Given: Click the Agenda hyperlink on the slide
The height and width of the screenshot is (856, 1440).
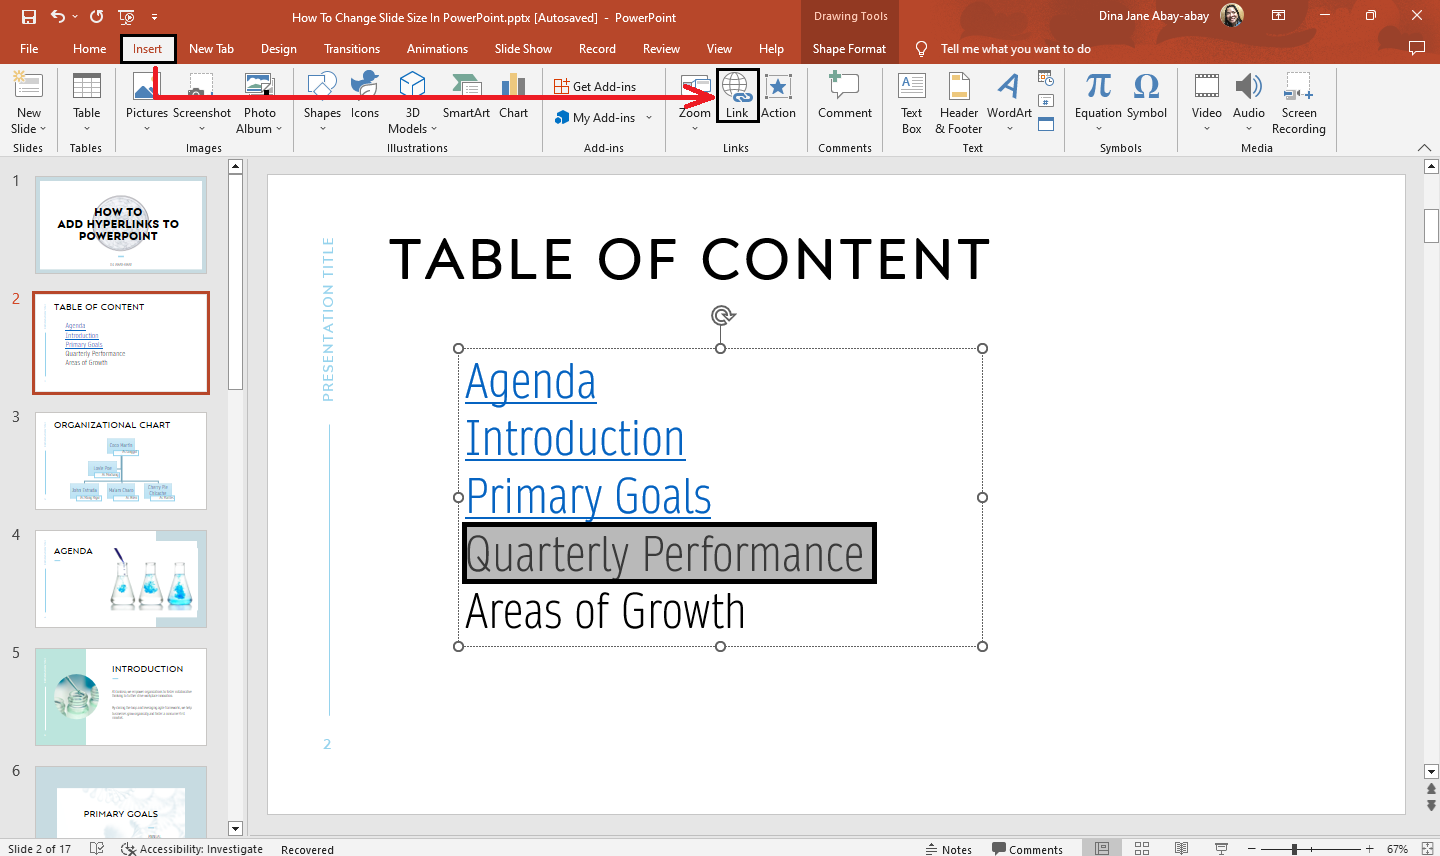Looking at the screenshot, I should point(531,382).
